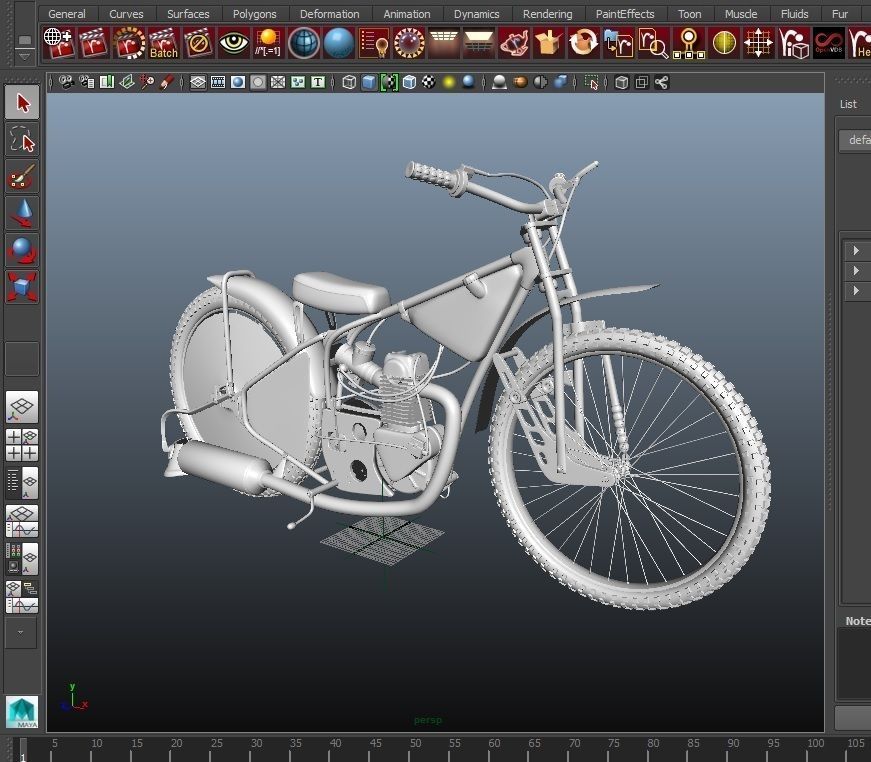Viewport: 871px width, 762px height.
Task: Choose the Lasso select tool
Action: [22, 139]
